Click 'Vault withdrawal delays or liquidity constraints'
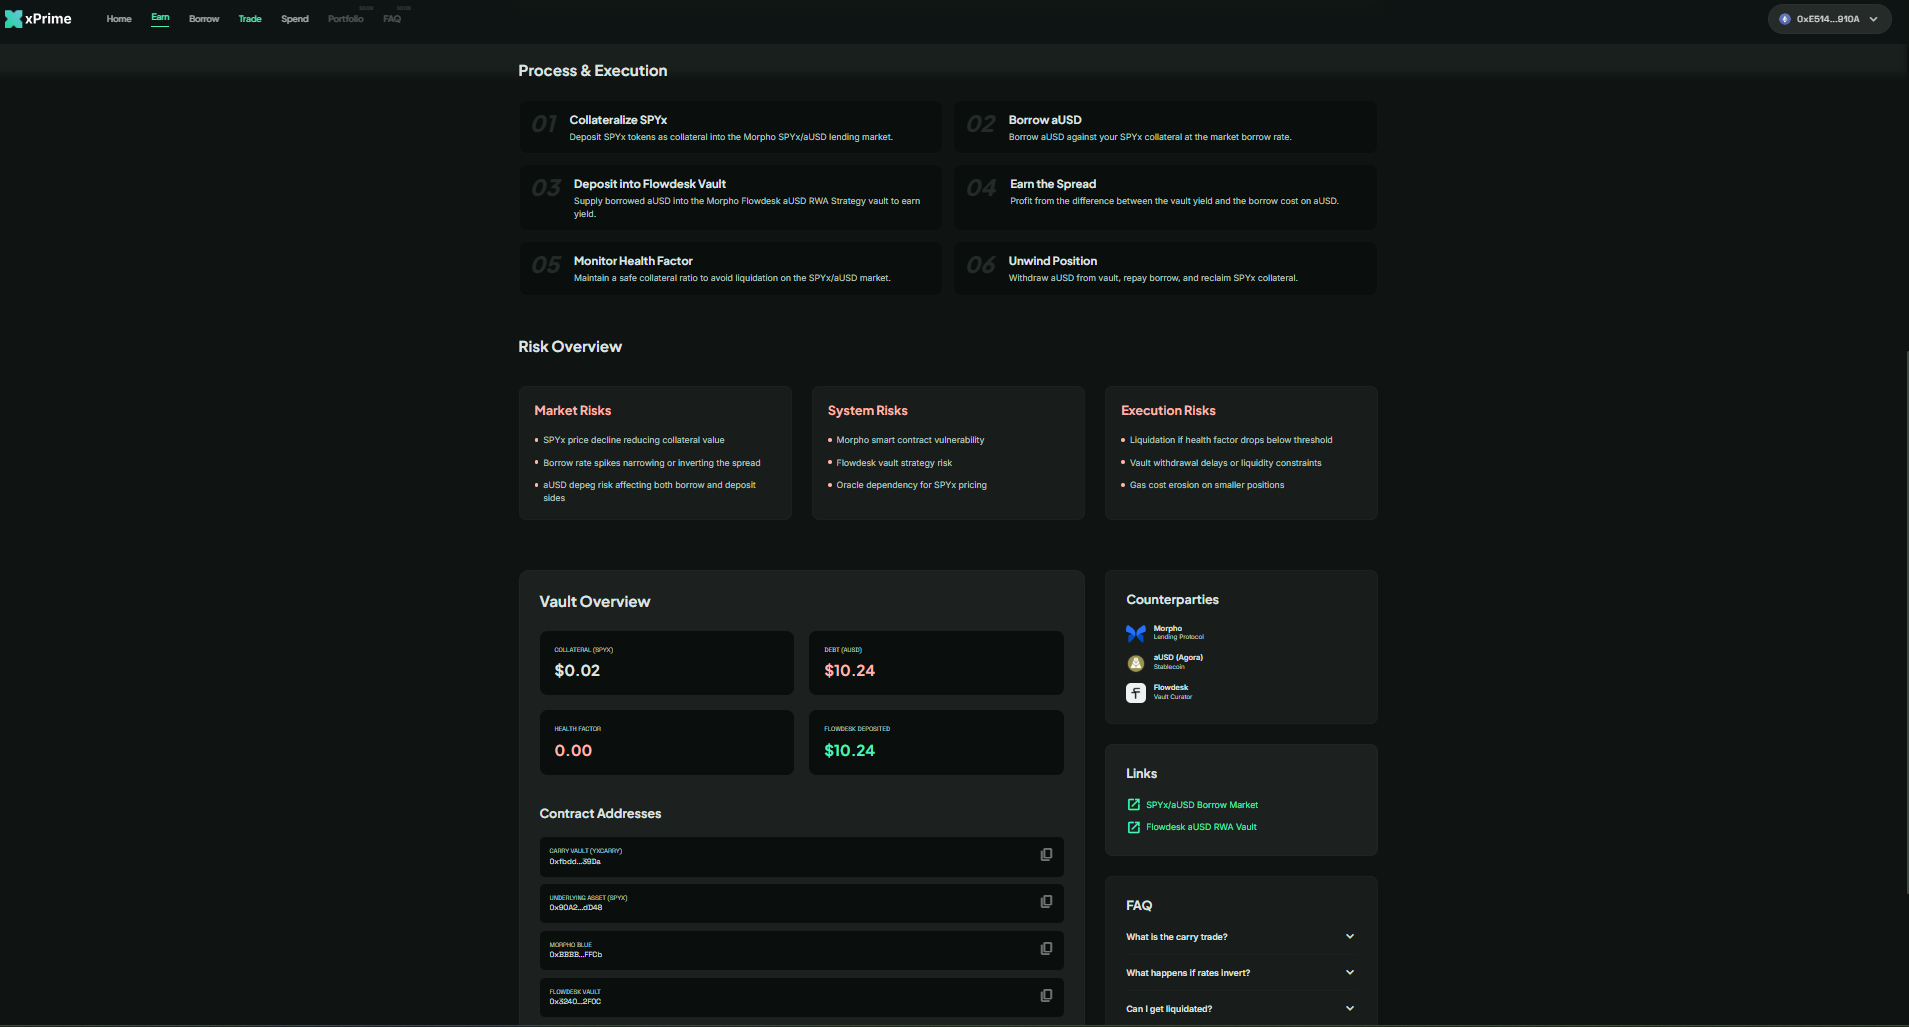Image resolution: width=1909 pixels, height=1027 pixels. 1226,463
